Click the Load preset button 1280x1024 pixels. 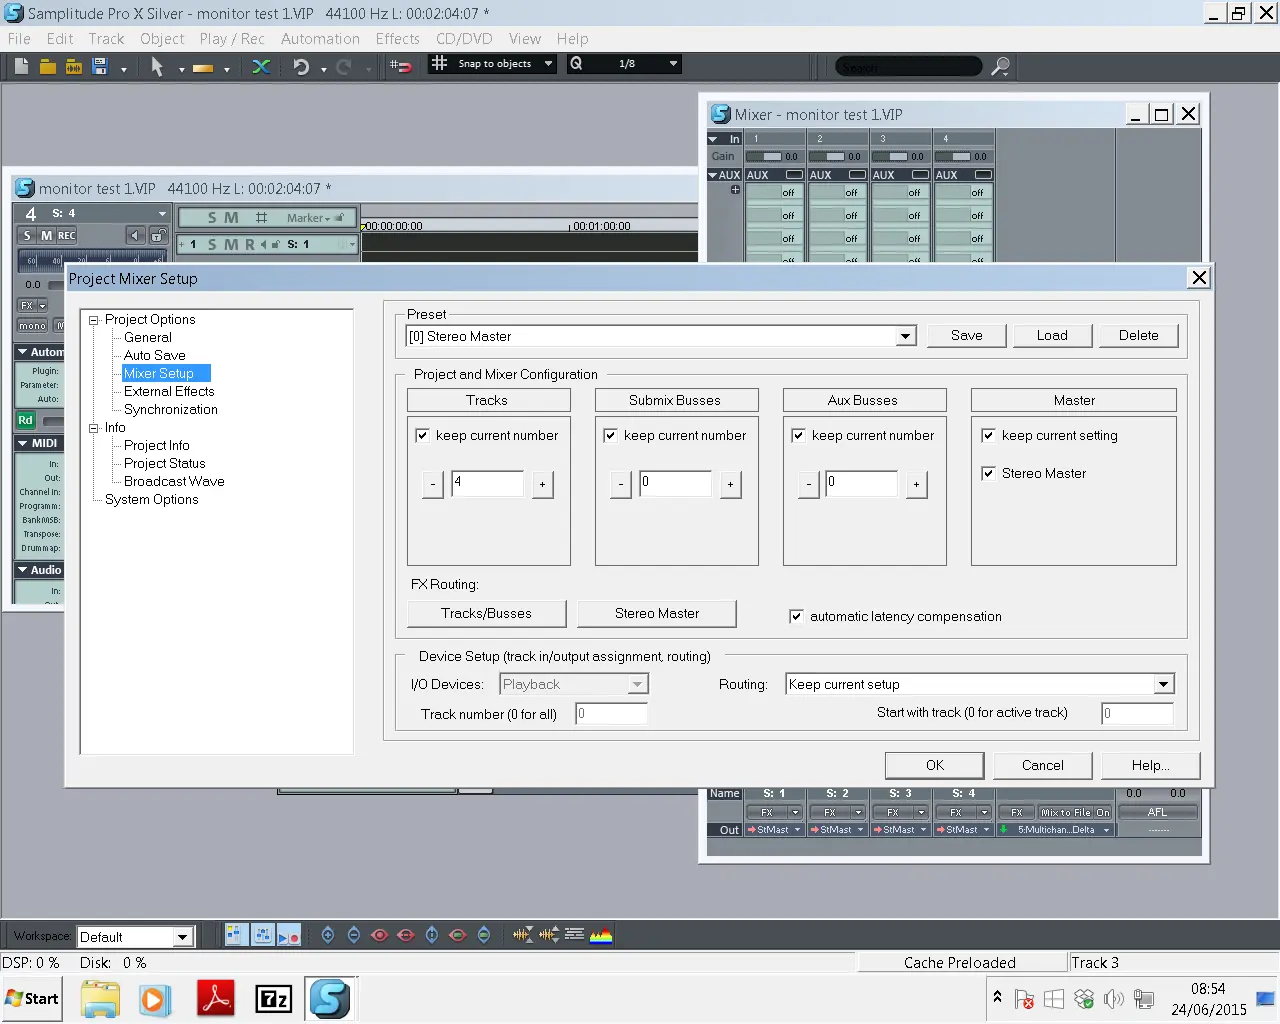pos(1052,336)
